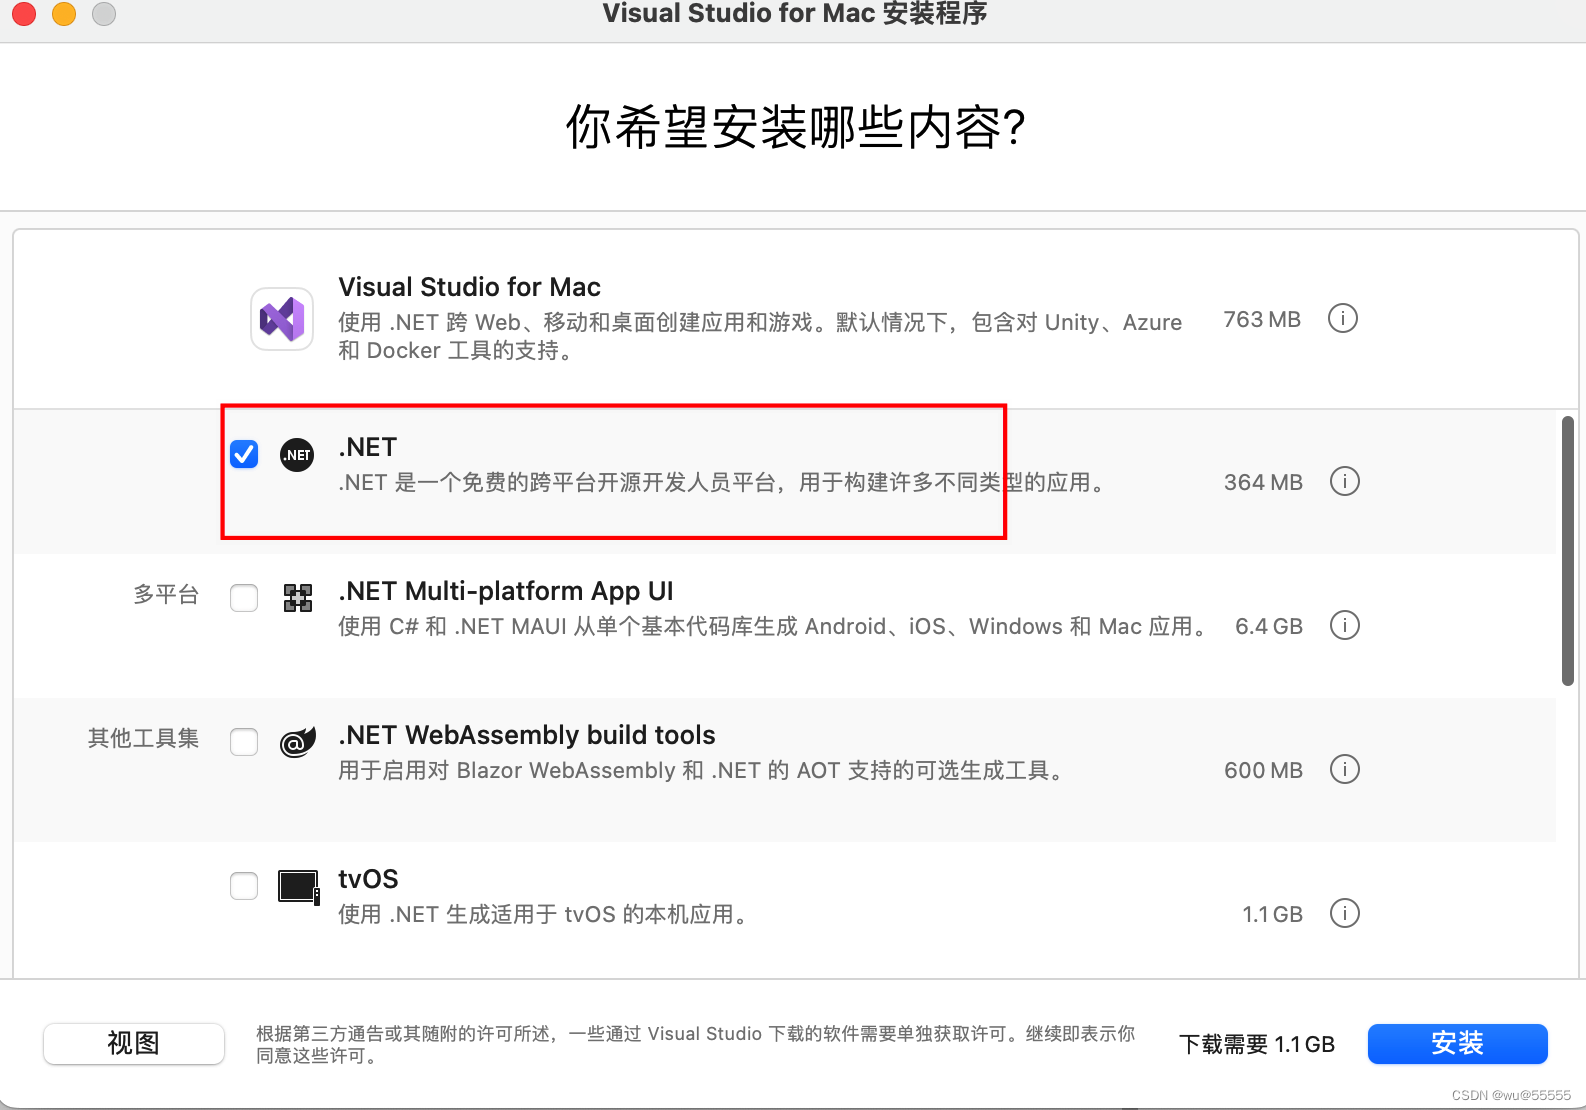Viewport: 1586px width, 1110px height.
Task: Click the tvOS description 生成适用于 tvOS 的本机应用
Action: [544, 914]
